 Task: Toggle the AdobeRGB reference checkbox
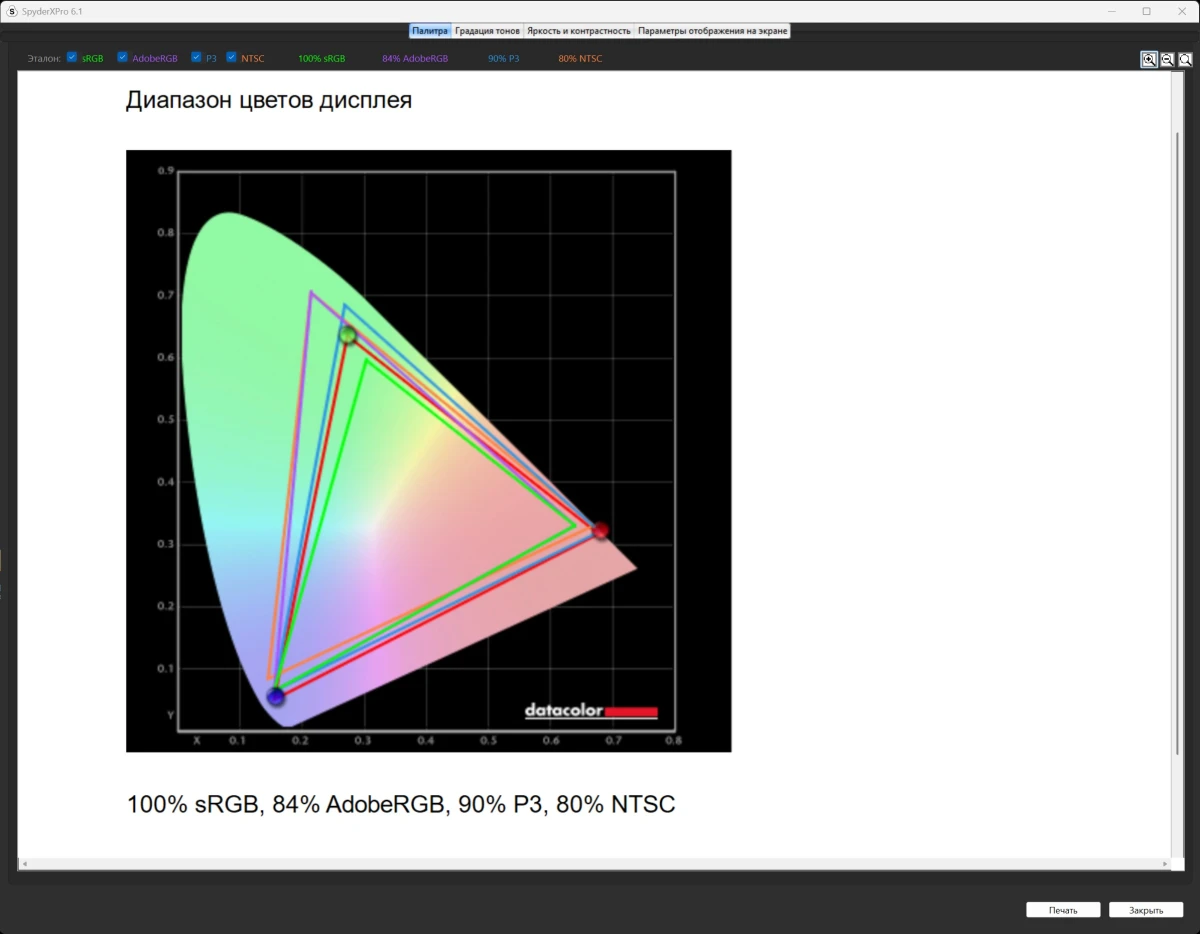tap(122, 58)
